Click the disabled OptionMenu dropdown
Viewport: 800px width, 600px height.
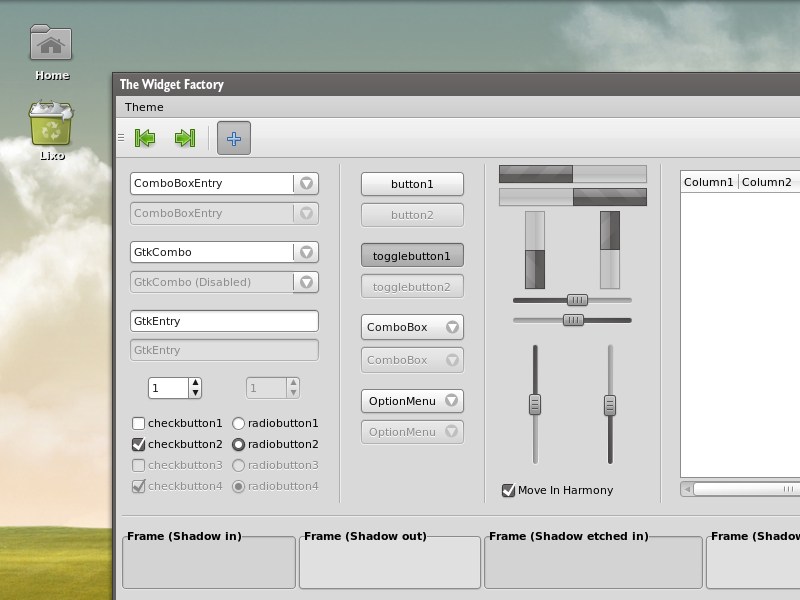click(412, 432)
